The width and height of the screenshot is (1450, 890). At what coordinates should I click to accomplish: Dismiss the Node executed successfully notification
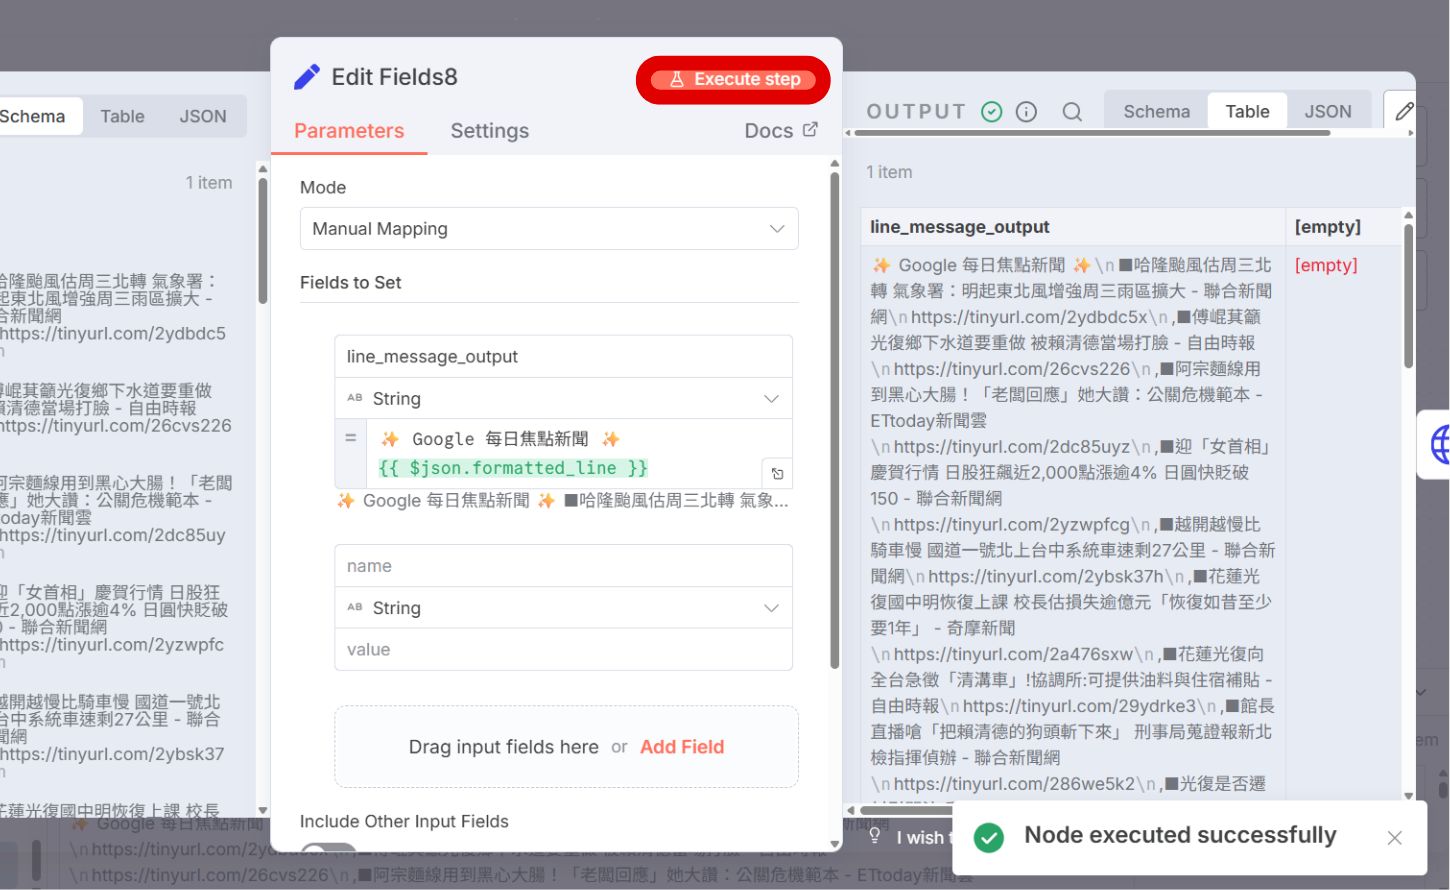pyautogui.click(x=1394, y=838)
